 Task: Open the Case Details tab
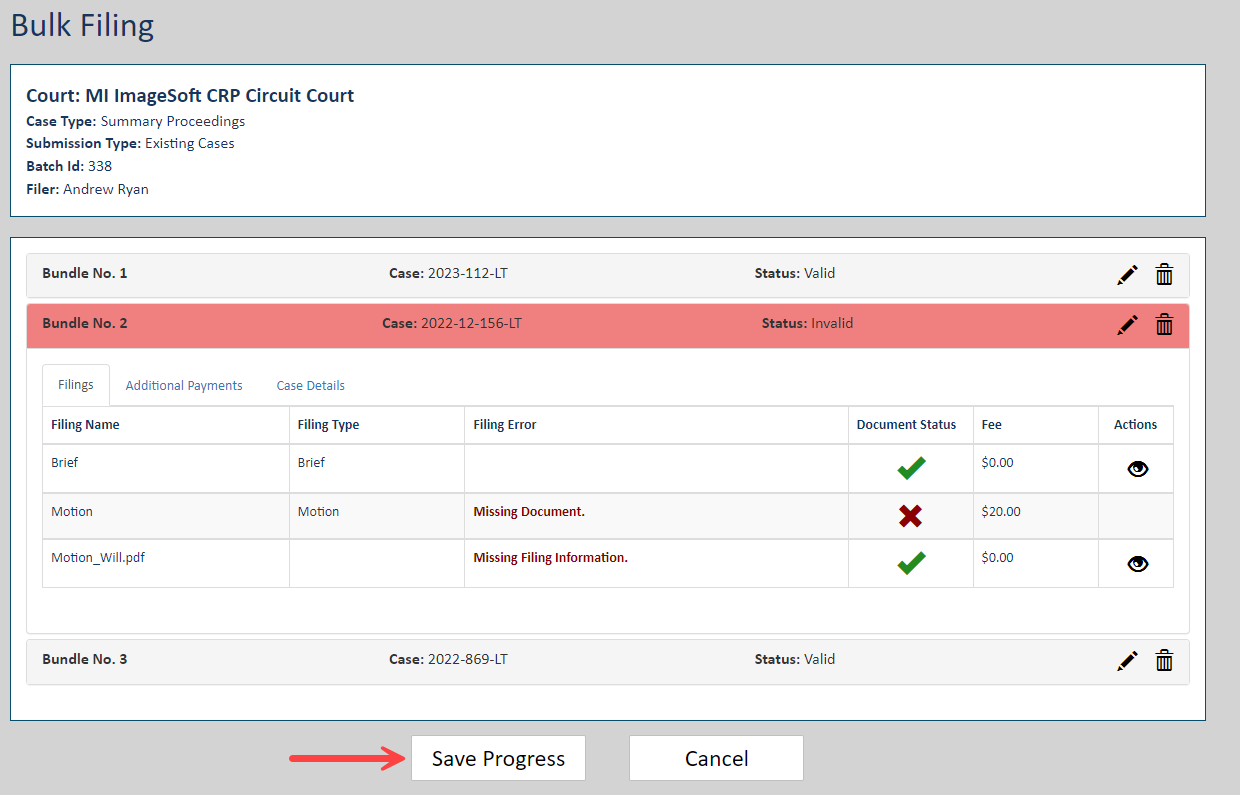tap(311, 386)
